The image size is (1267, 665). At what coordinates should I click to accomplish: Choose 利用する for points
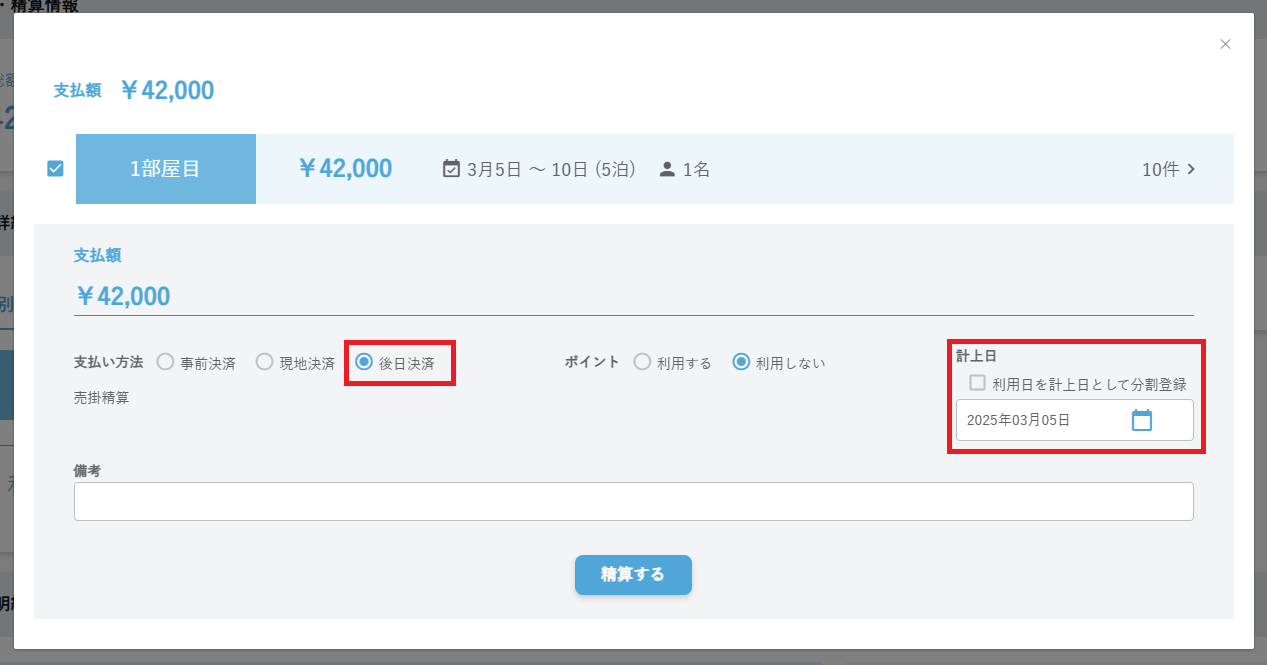click(642, 362)
